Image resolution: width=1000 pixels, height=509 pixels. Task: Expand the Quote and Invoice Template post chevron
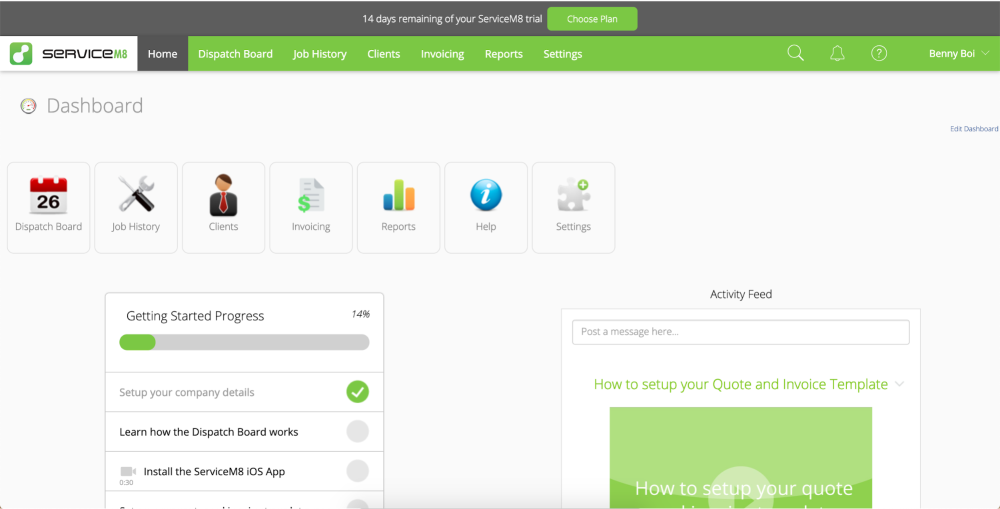(x=899, y=384)
